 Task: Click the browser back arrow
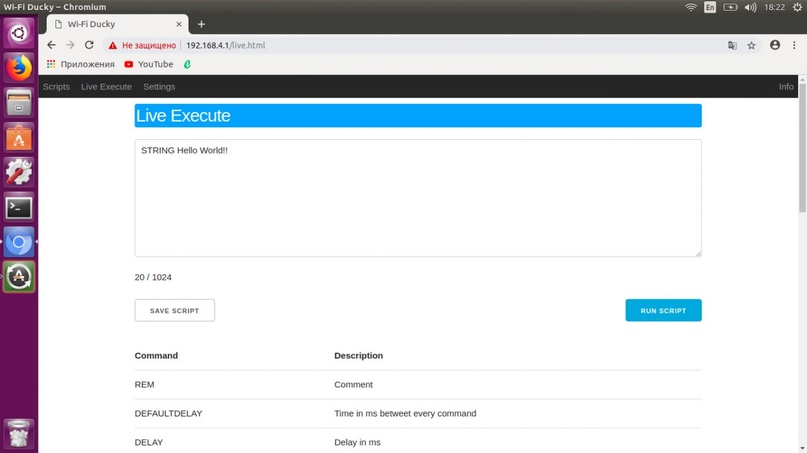tap(51, 45)
